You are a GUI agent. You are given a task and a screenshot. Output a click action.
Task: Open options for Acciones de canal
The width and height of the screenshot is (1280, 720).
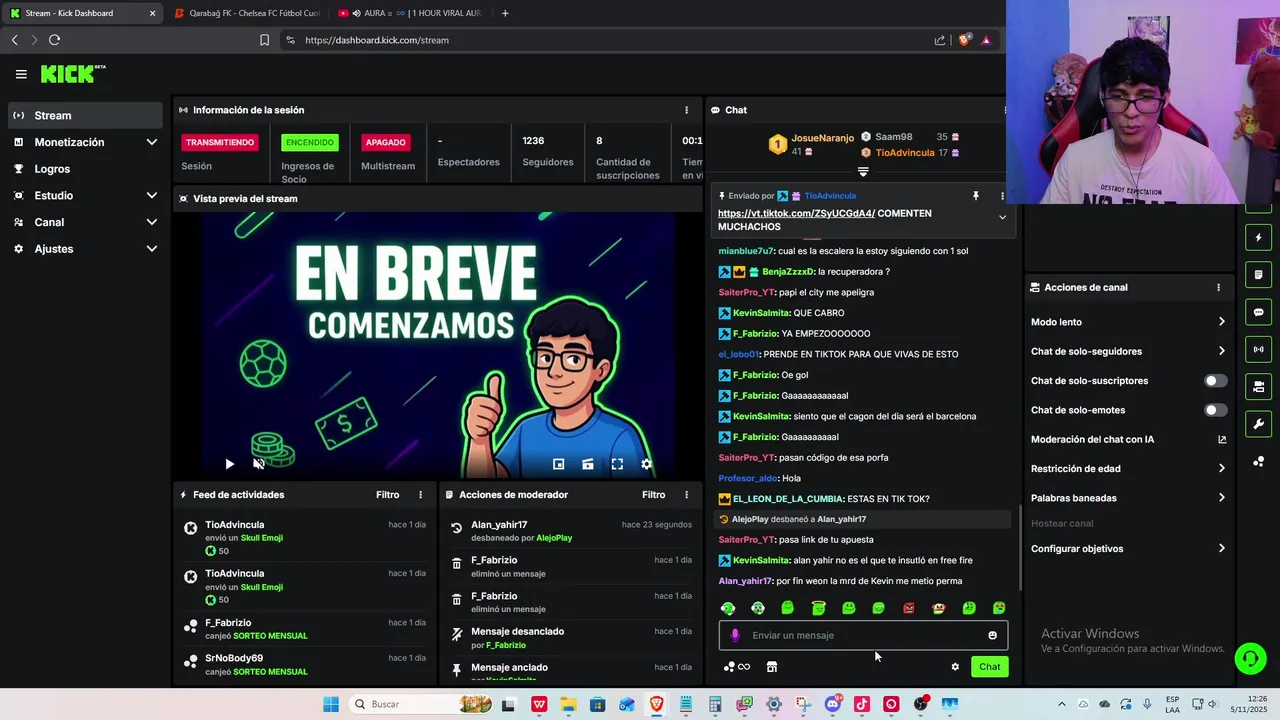(x=1218, y=287)
